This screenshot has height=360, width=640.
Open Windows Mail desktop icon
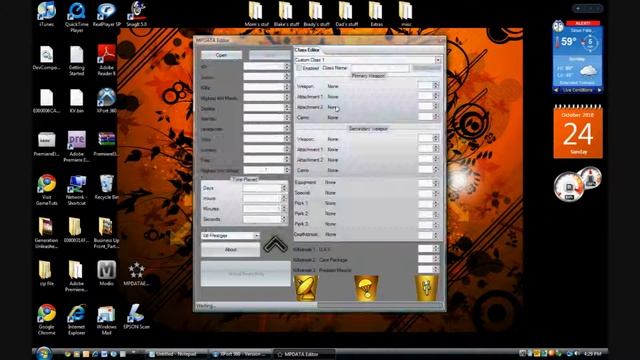(x=107, y=320)
